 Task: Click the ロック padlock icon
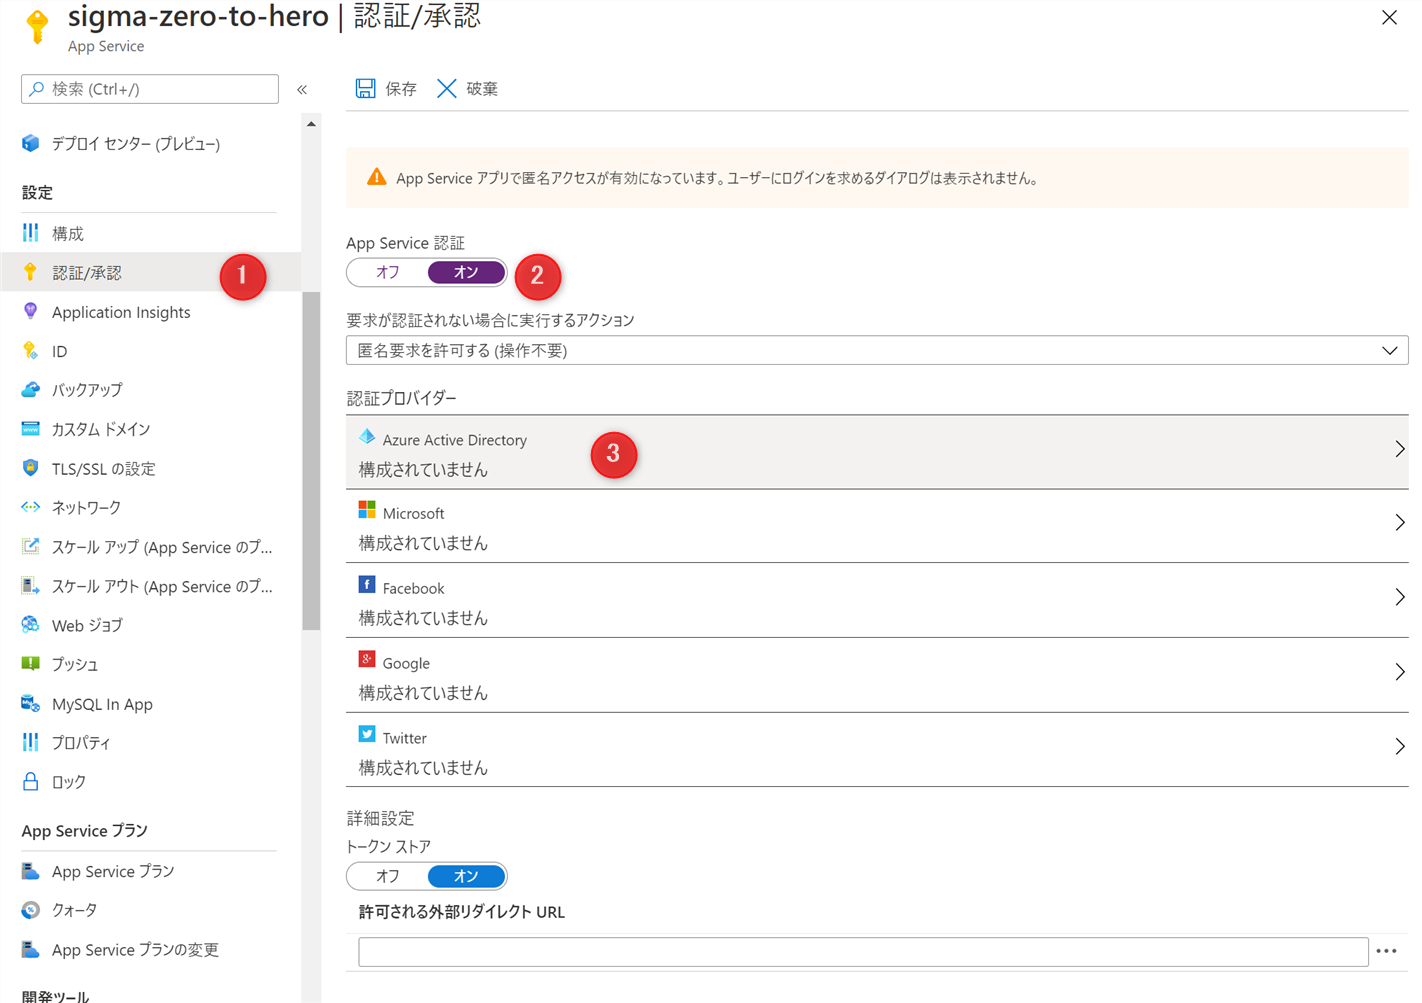tap(31, 781)
